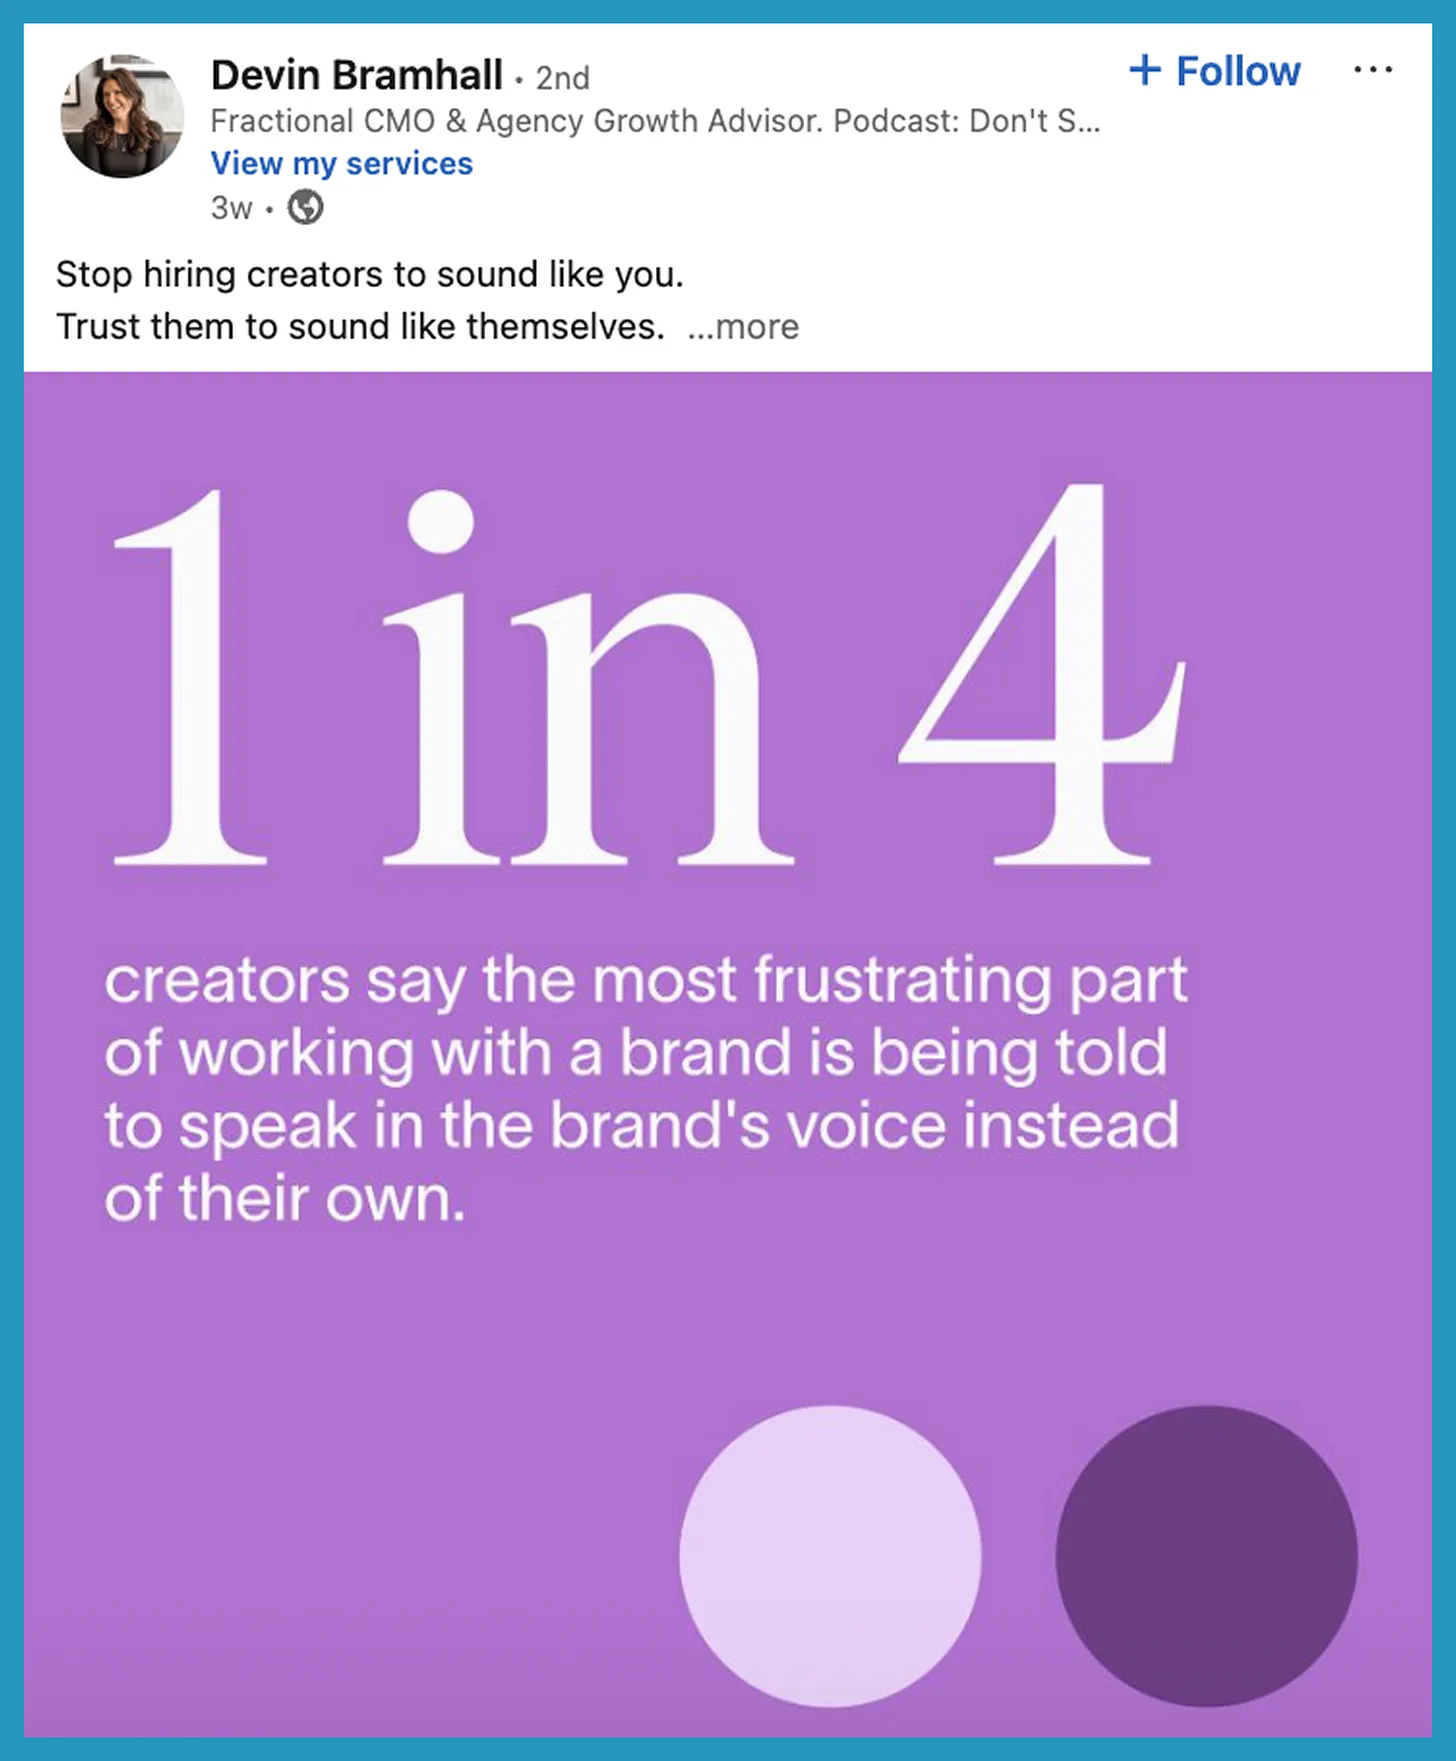Follow Devin Bramhall

tap(1214, 70)
